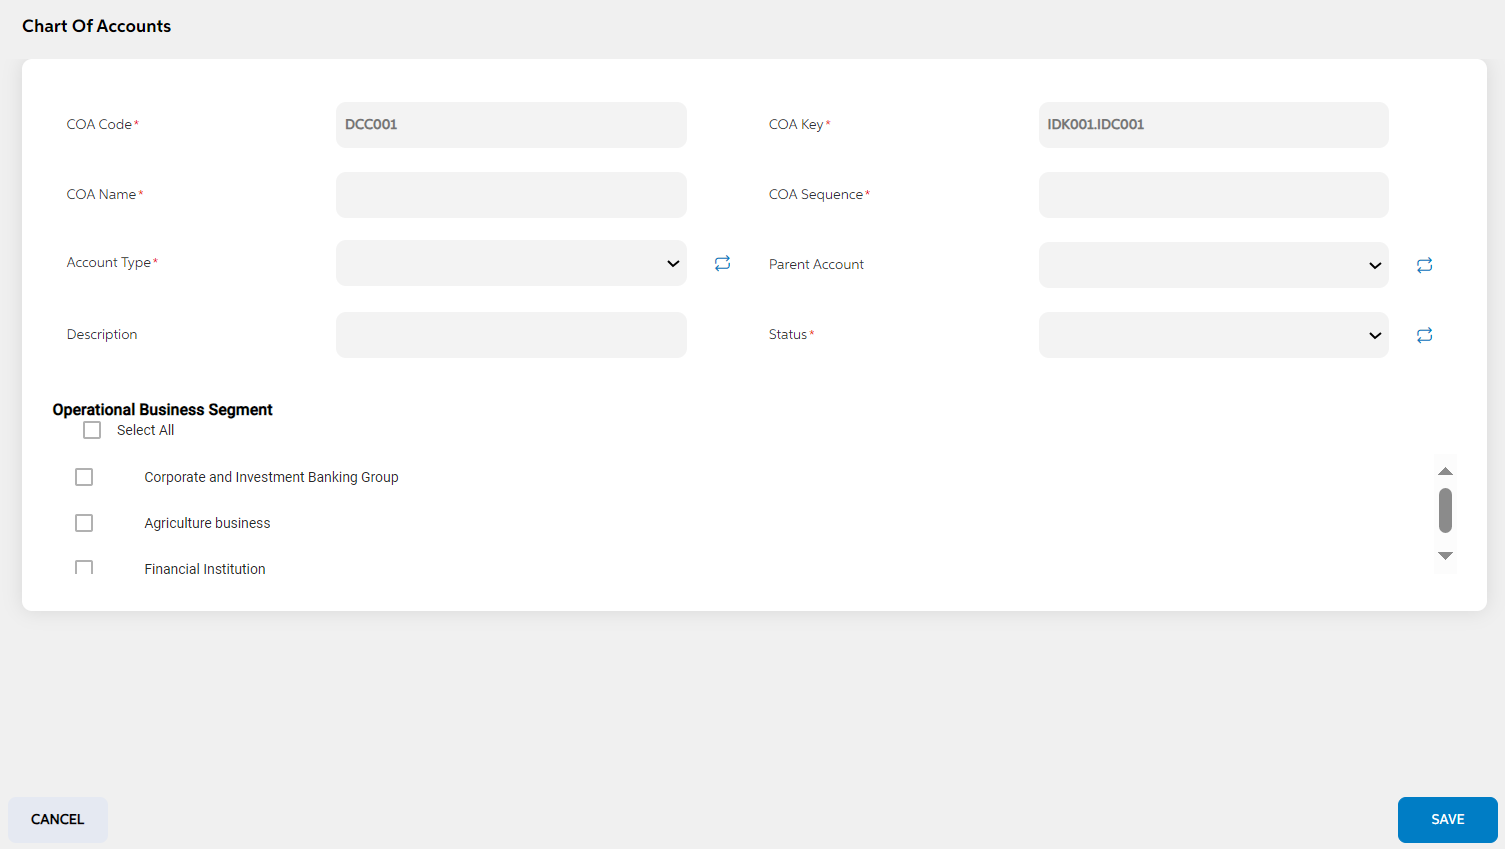Click the SAVE button
1505x849 pixels.
[1447, 820]
